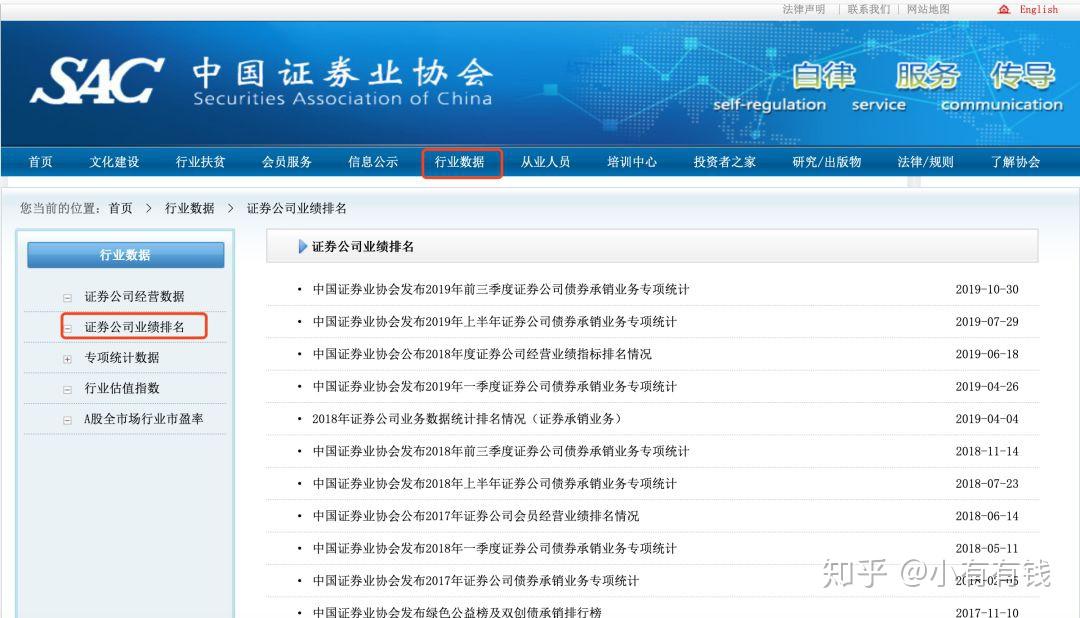Select 法律/规则 in the navigation bar
1080x618 pixels.
(926, 162)
